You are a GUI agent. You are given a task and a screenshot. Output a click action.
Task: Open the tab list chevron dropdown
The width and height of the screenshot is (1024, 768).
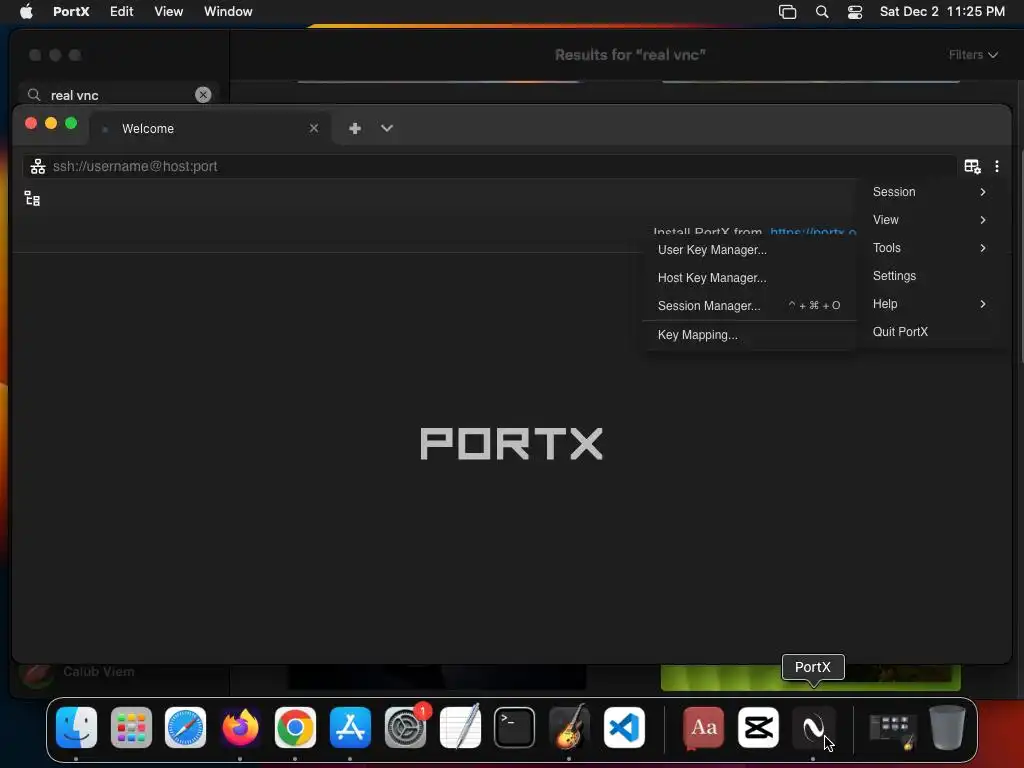[387, 128]
